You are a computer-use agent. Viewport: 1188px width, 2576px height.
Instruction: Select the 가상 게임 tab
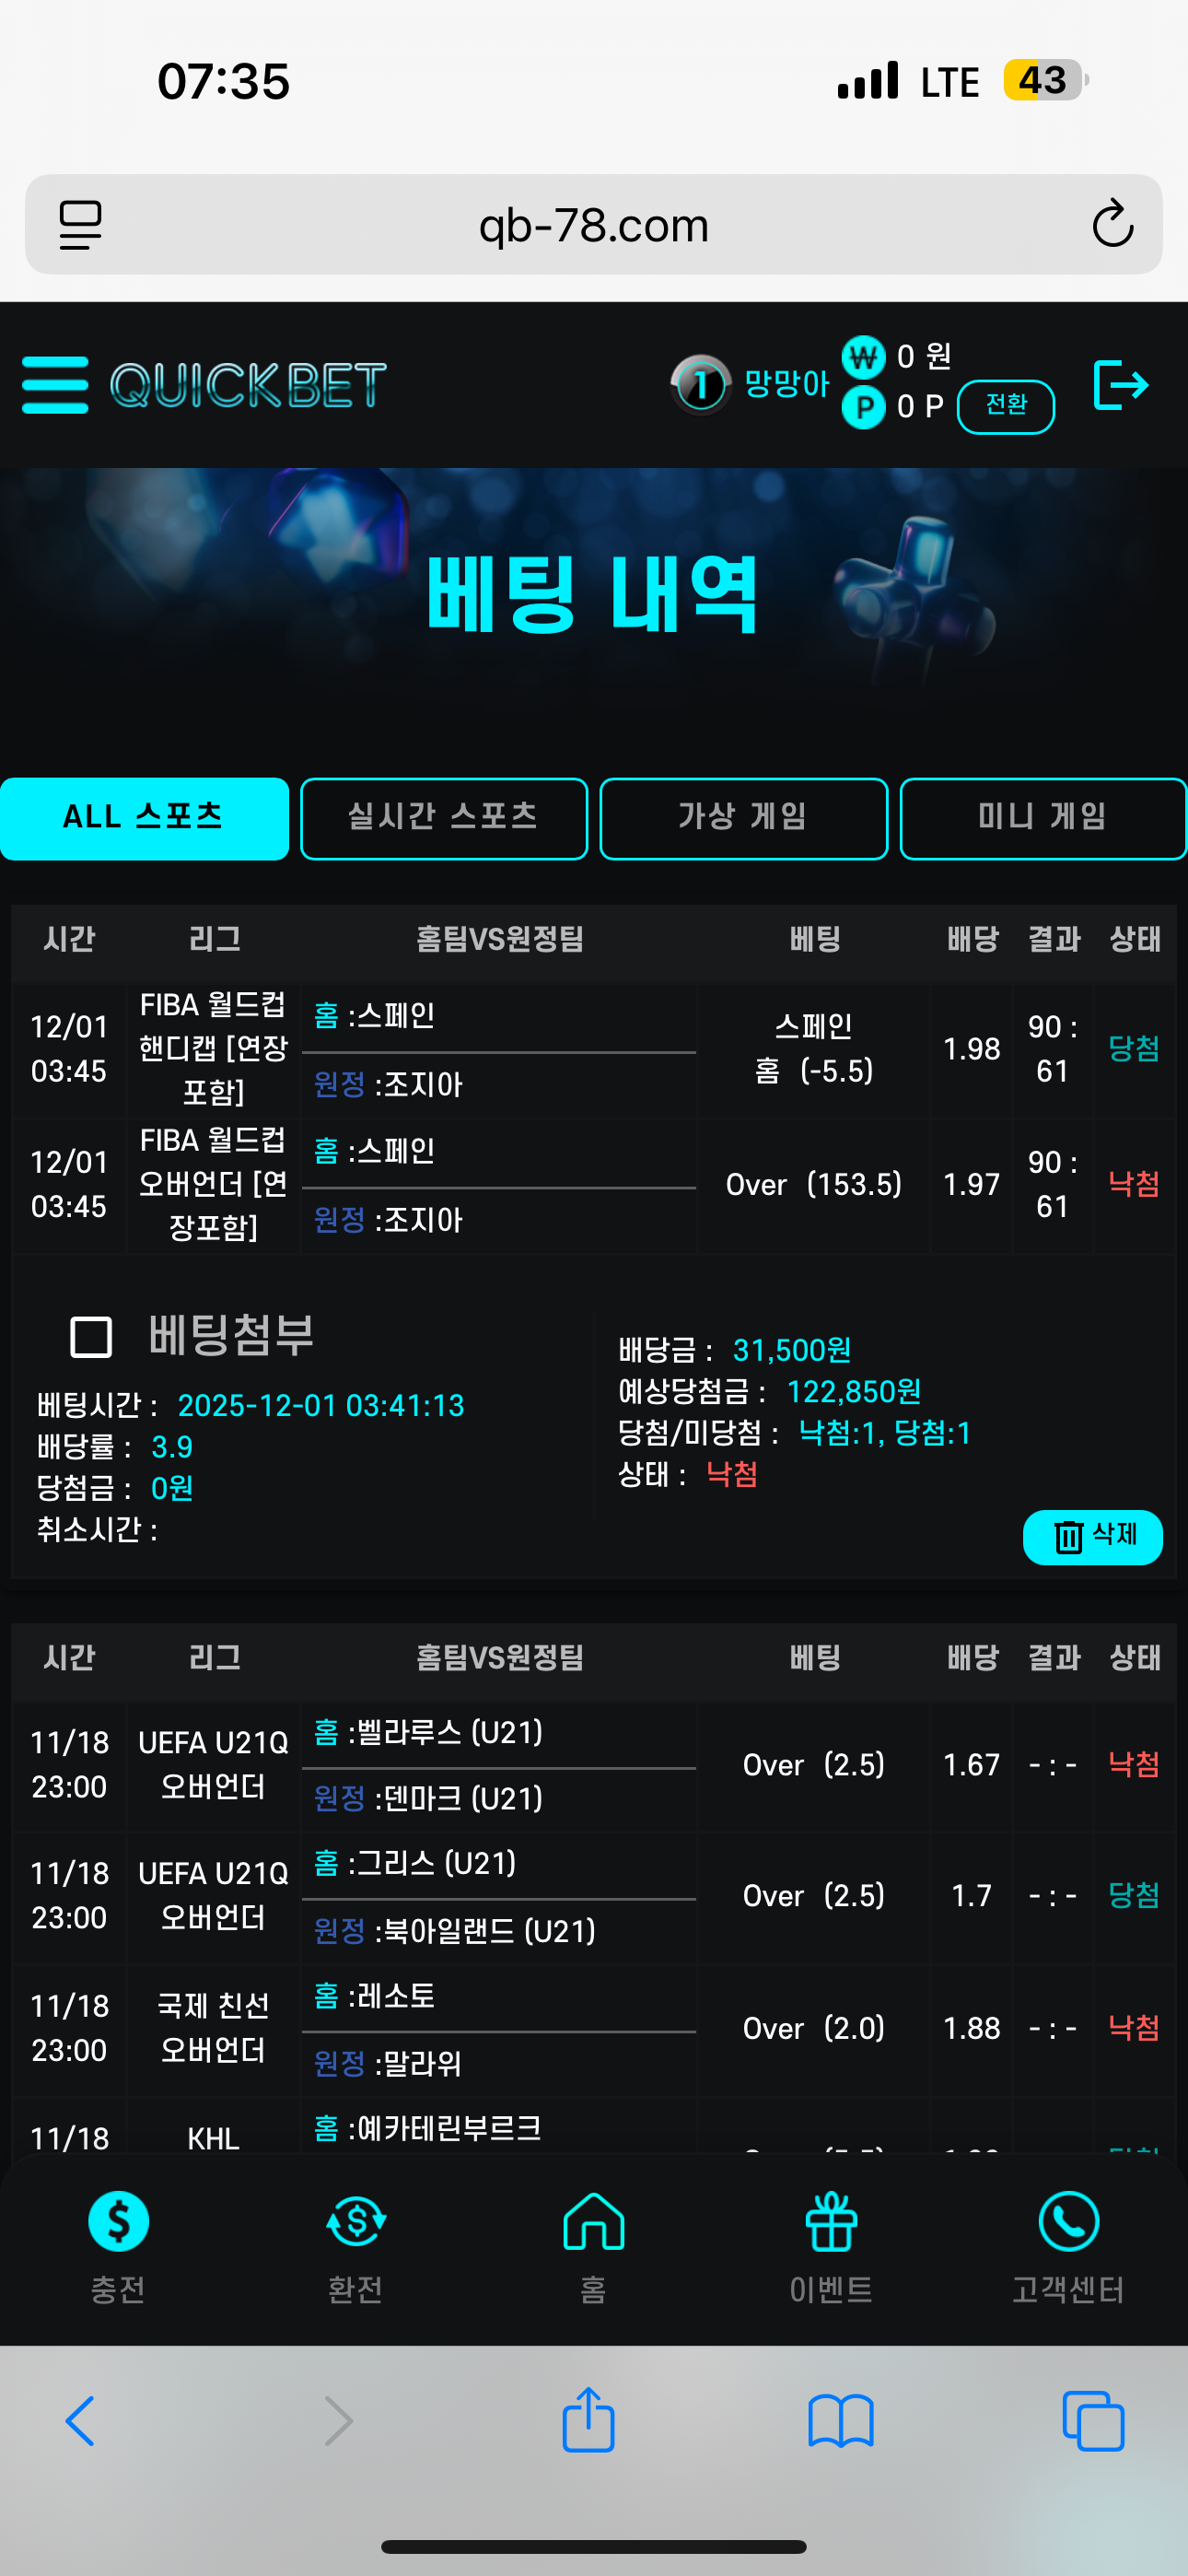click(x=743, y=818)
